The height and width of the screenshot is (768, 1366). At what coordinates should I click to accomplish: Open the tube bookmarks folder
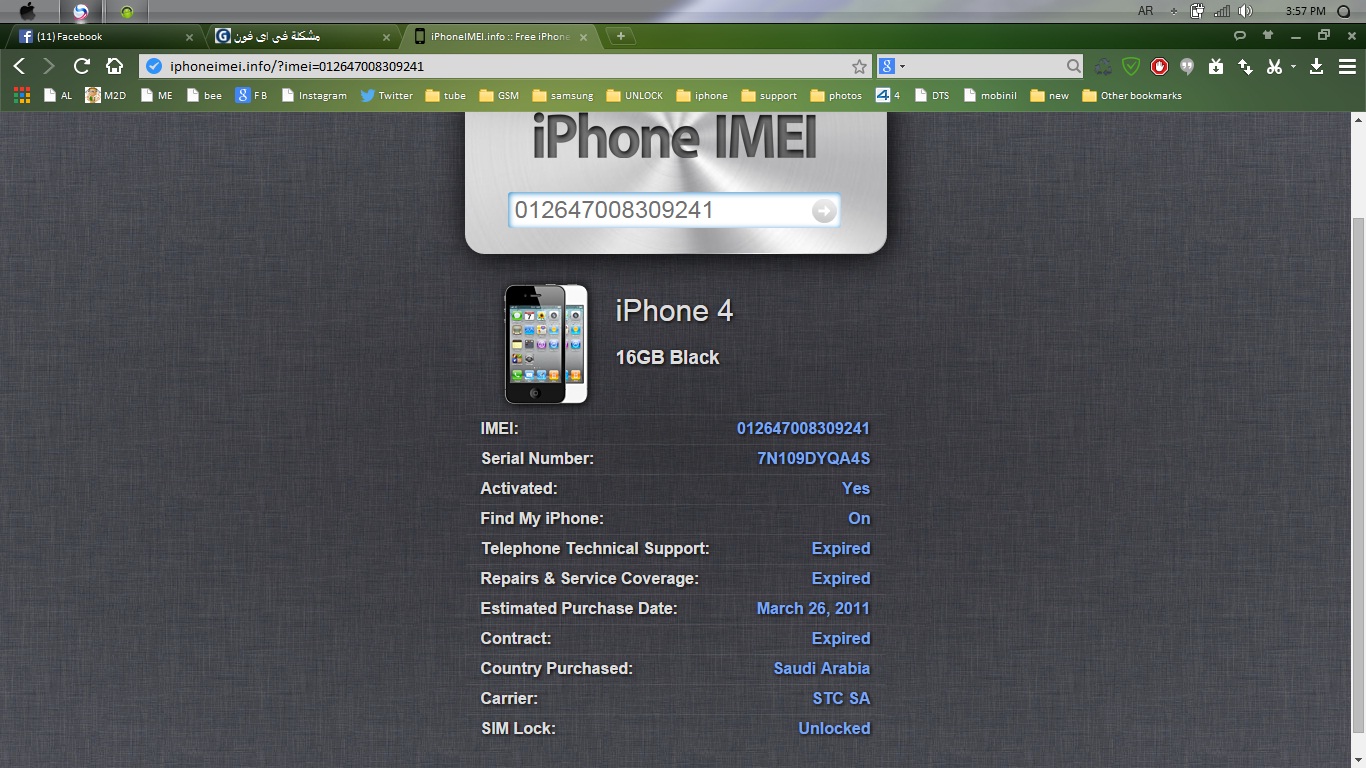coord(446,95)
